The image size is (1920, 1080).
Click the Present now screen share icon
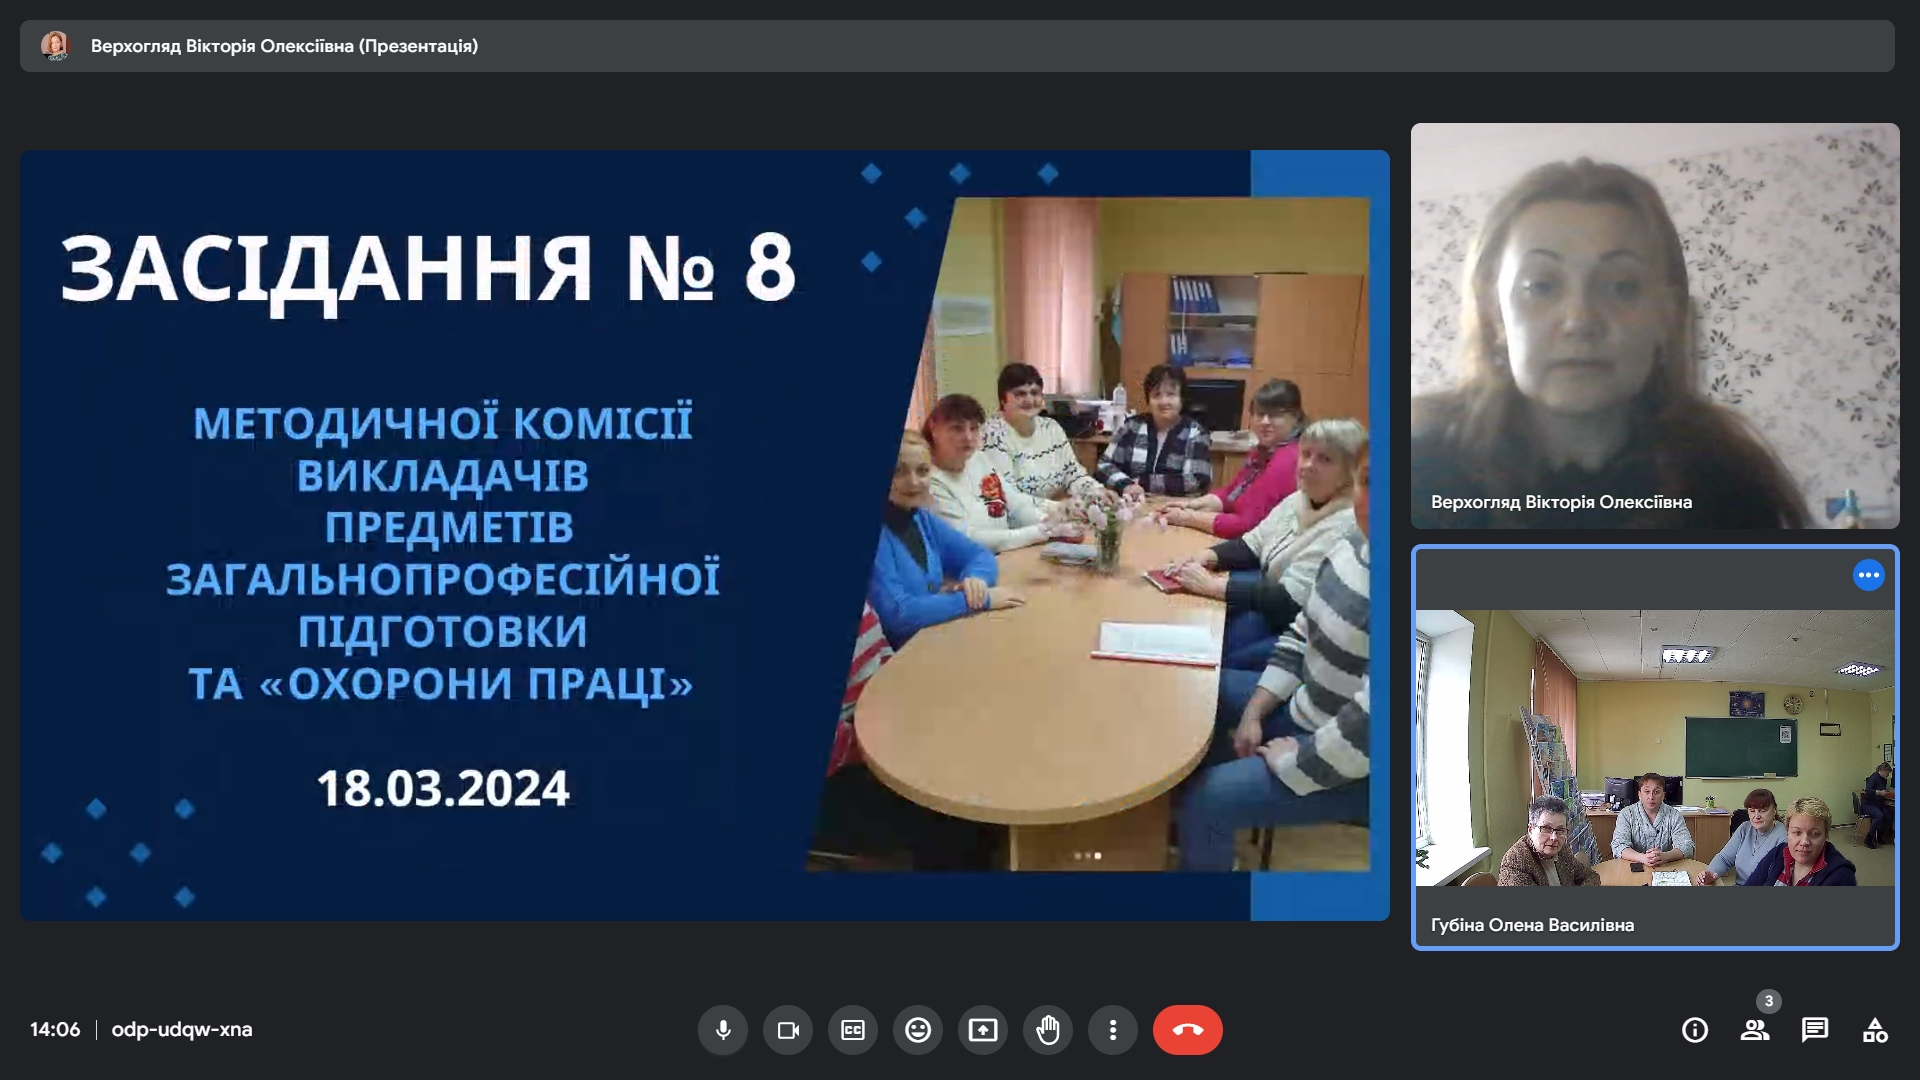point(983,1030)
